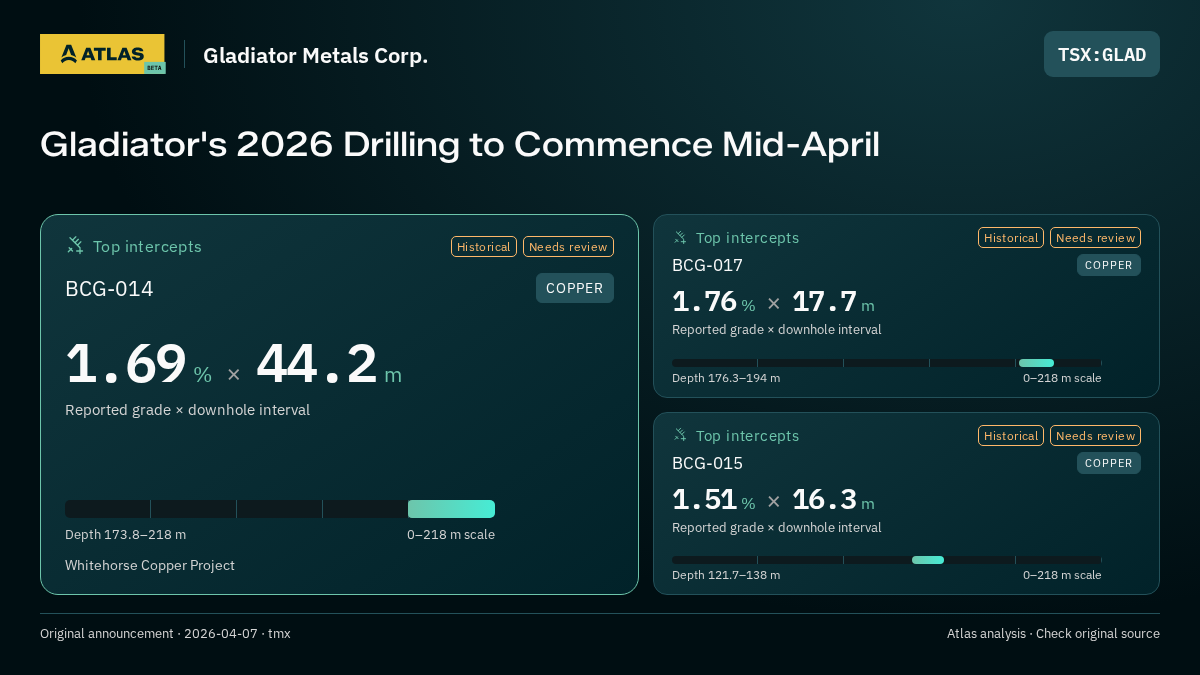This screenshot has width=1200, height=675.
Task: Click the 0–218 m scale label on BCG-017
Action: (1062, 378)
